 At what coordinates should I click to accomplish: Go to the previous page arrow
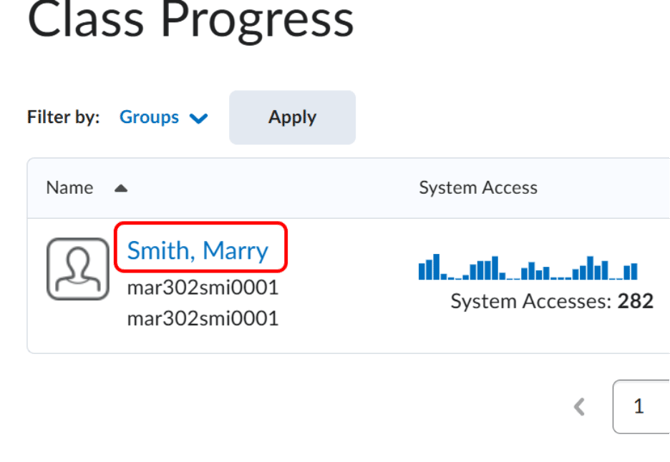579,406
